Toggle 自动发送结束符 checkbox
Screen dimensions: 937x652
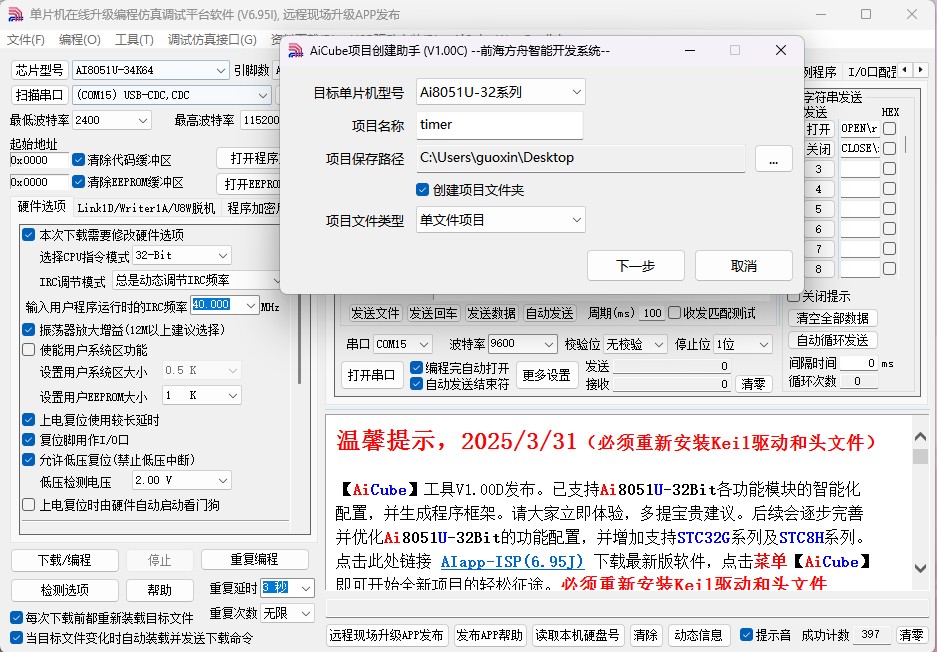click(417, 384)
